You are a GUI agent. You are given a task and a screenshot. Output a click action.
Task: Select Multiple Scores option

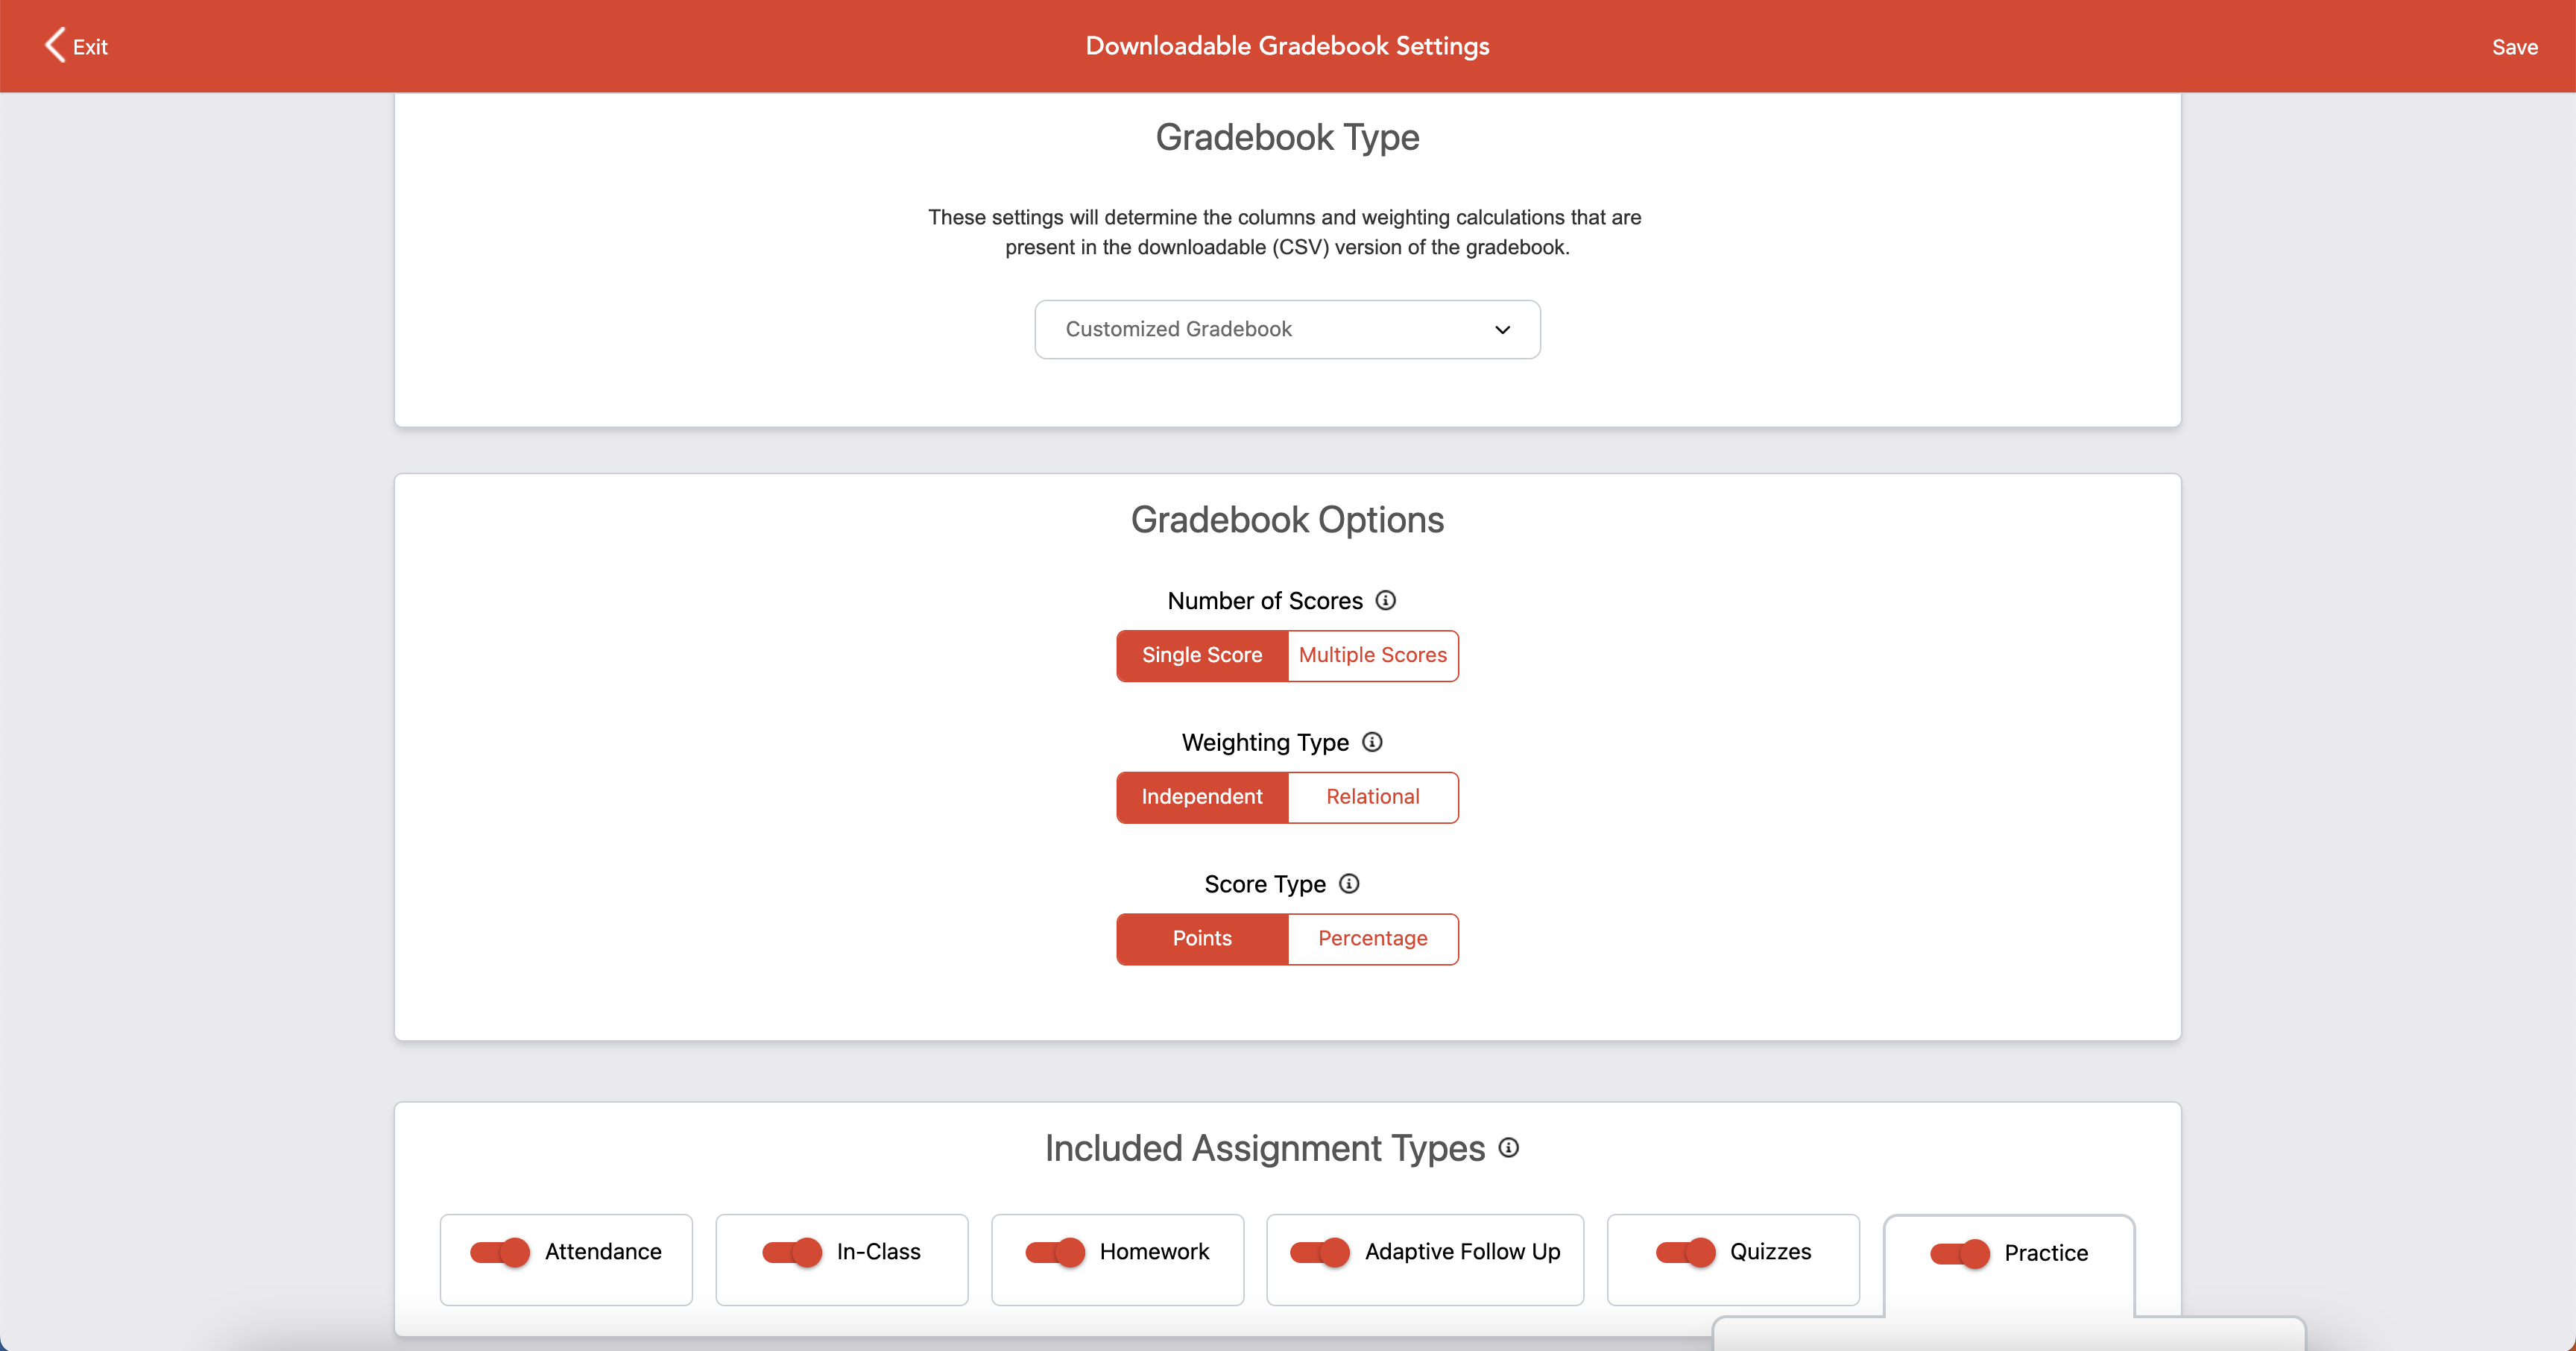[x=1372, y=656]
